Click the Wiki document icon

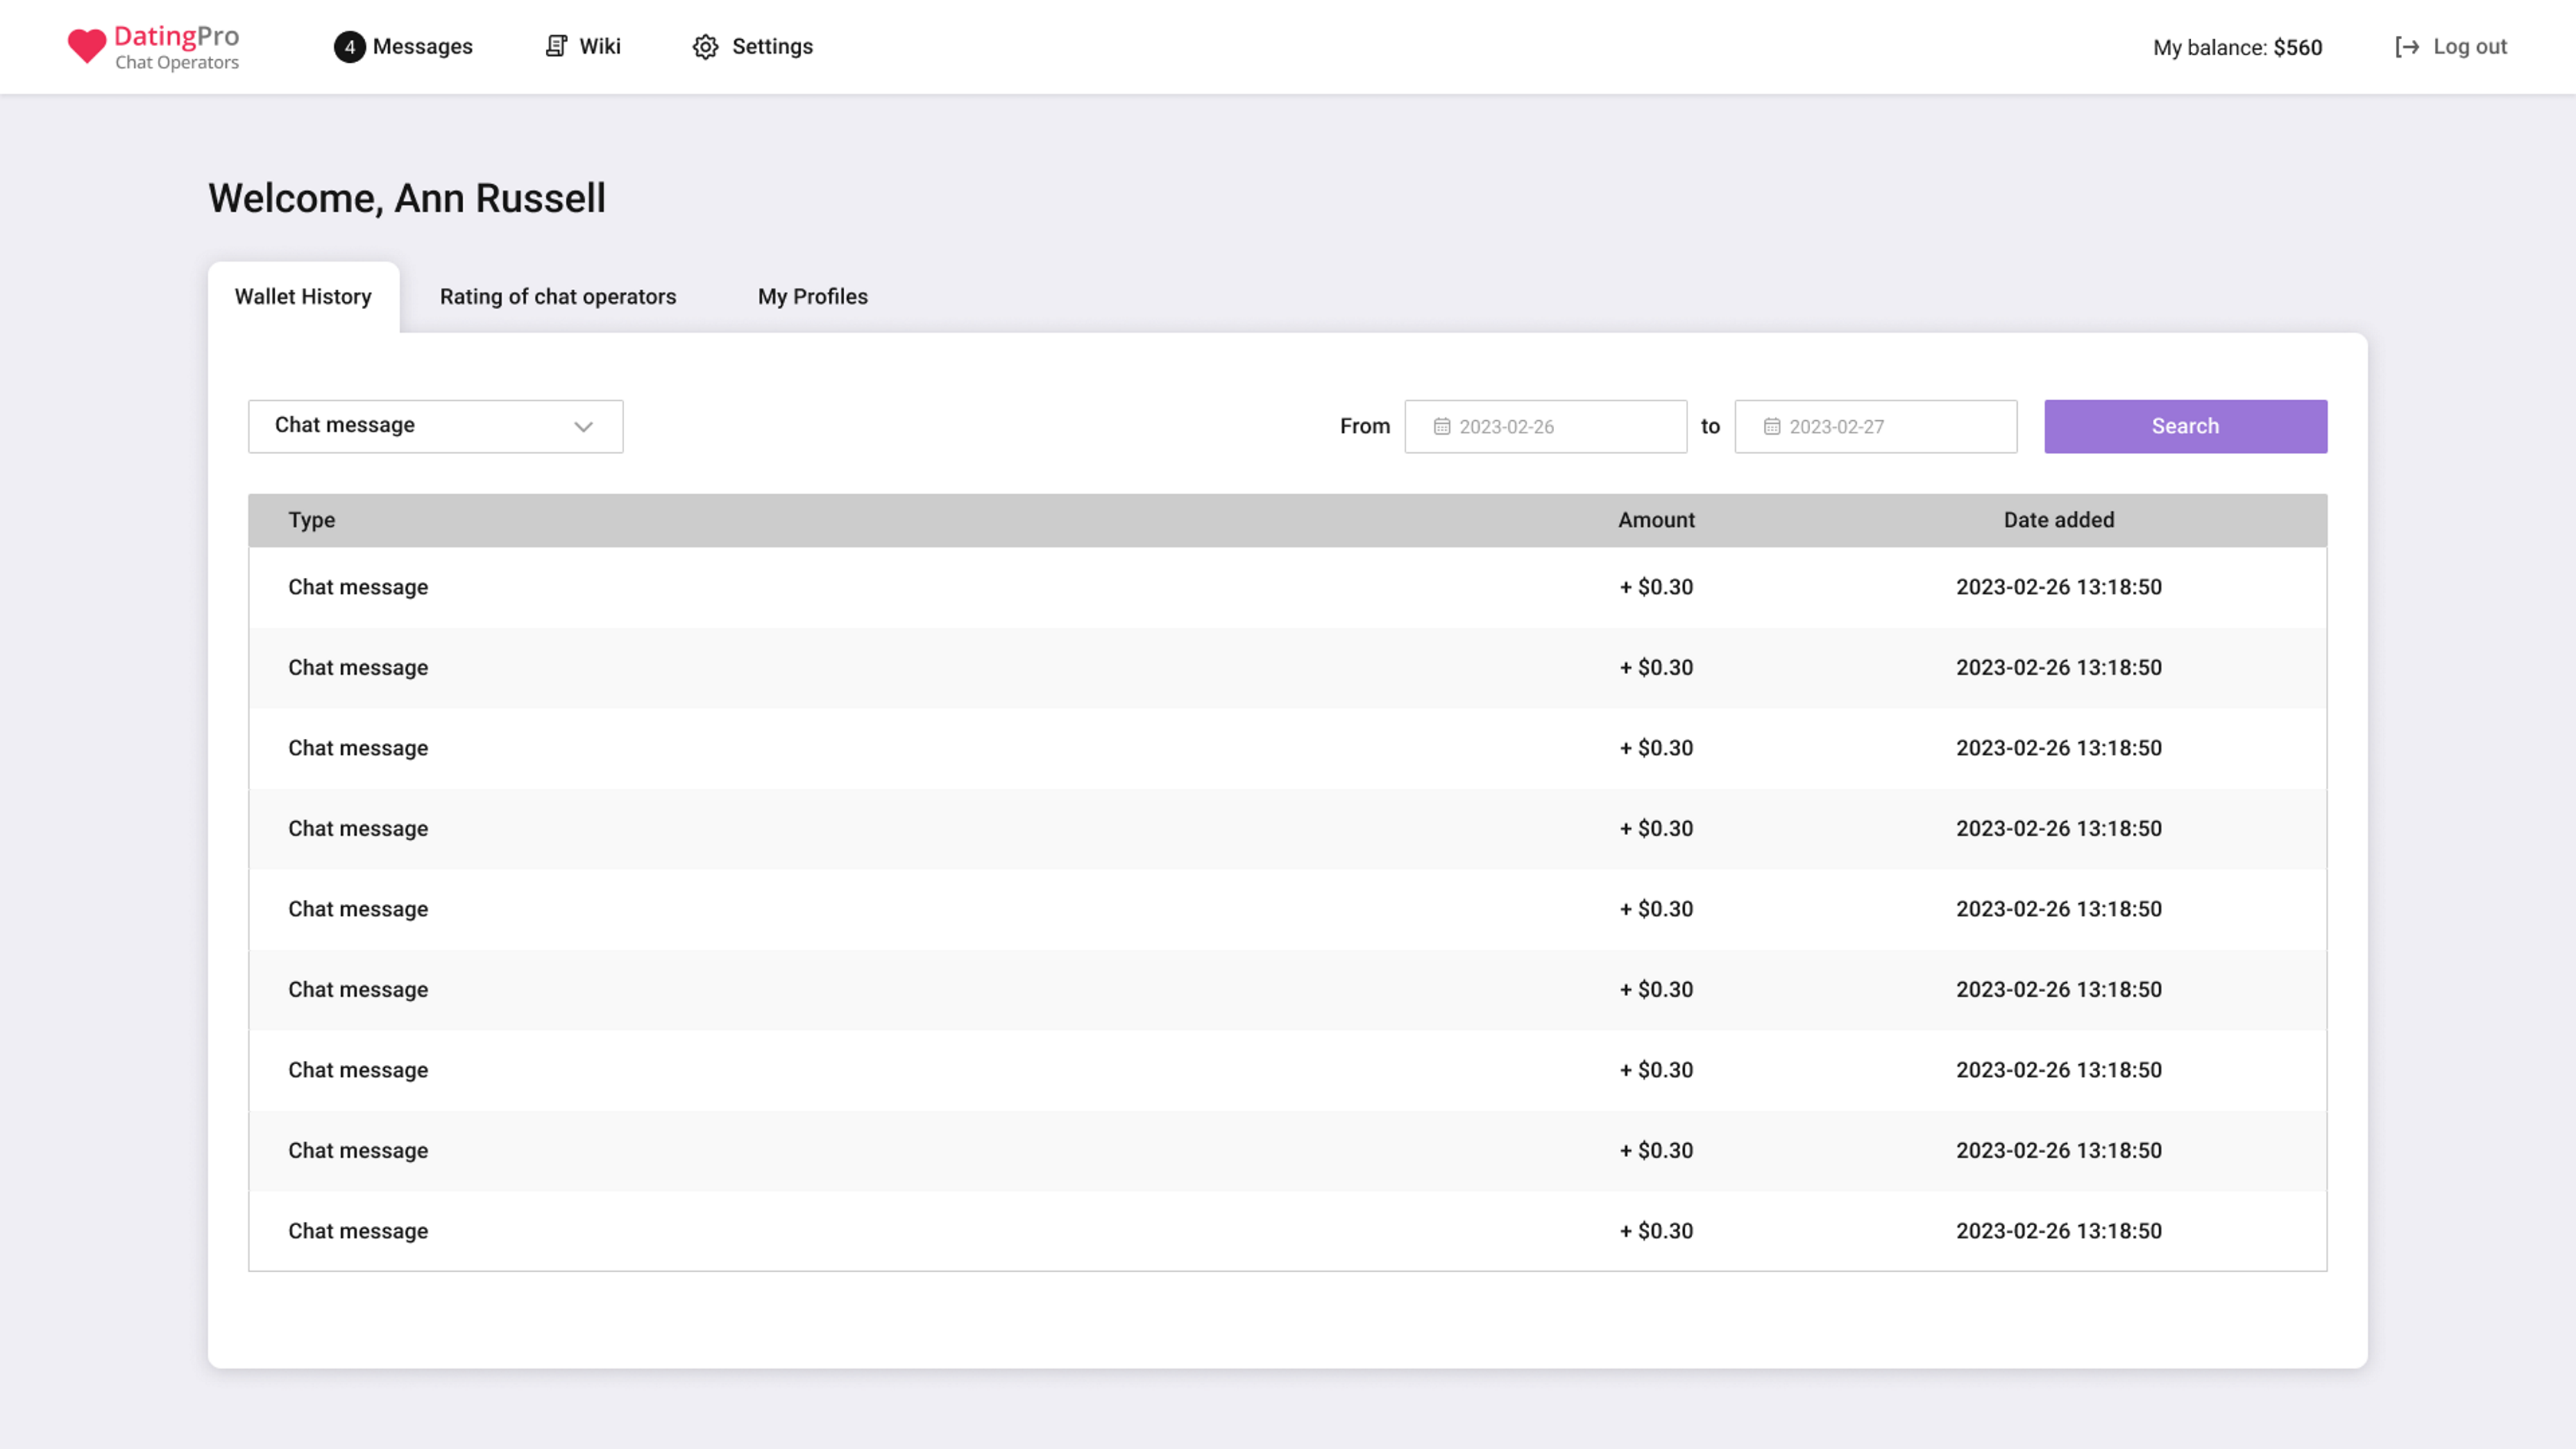(556, 46)
